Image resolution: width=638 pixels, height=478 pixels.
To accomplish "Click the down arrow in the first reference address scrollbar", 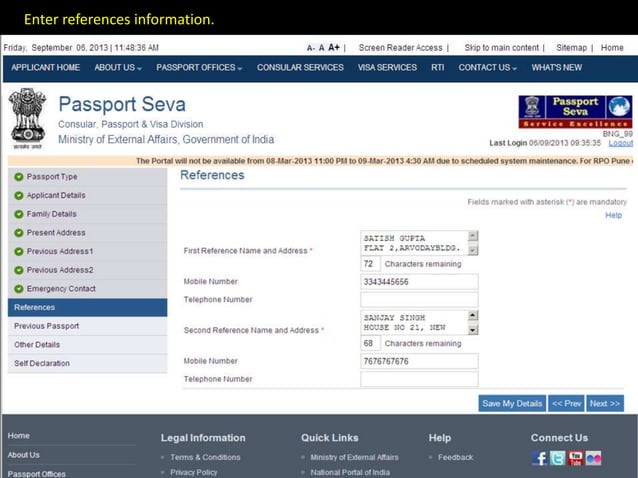I will (473, 250).
